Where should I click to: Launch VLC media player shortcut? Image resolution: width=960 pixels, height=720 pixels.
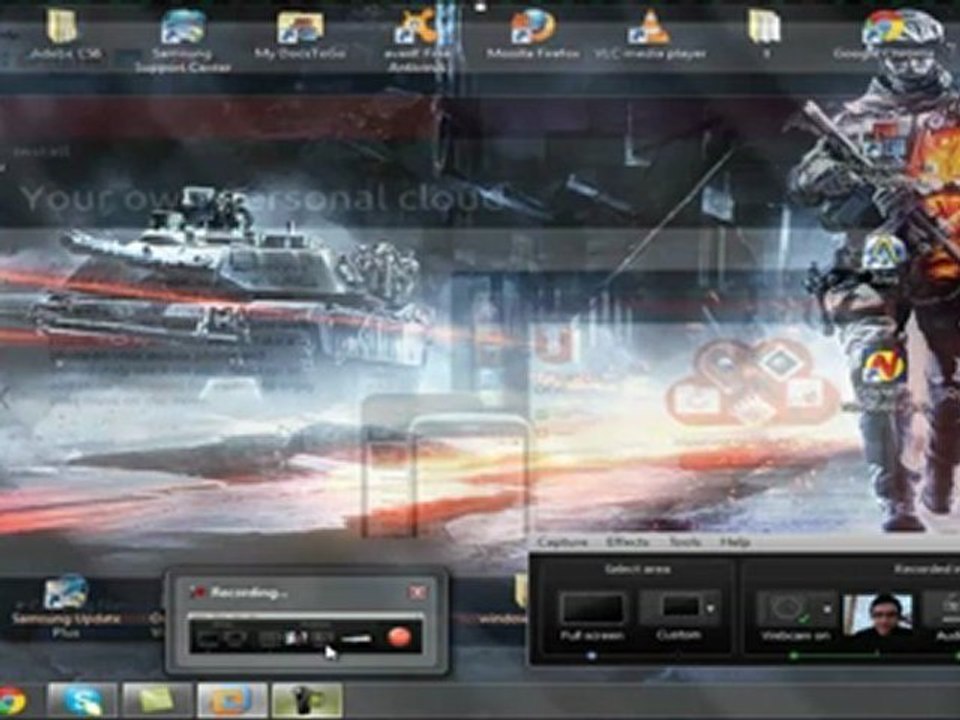(650, 34)
